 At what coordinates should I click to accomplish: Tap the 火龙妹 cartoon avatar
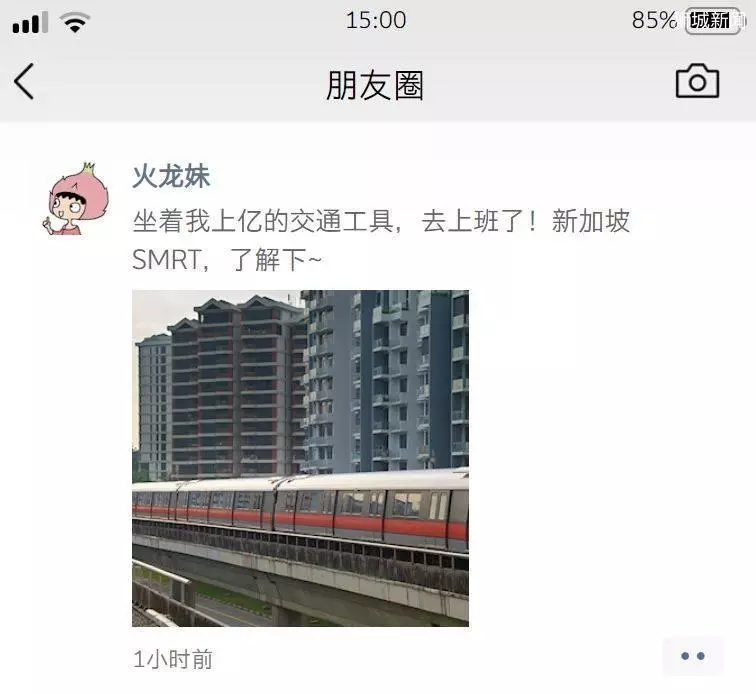pyautogui.click(x=76, y=199)
